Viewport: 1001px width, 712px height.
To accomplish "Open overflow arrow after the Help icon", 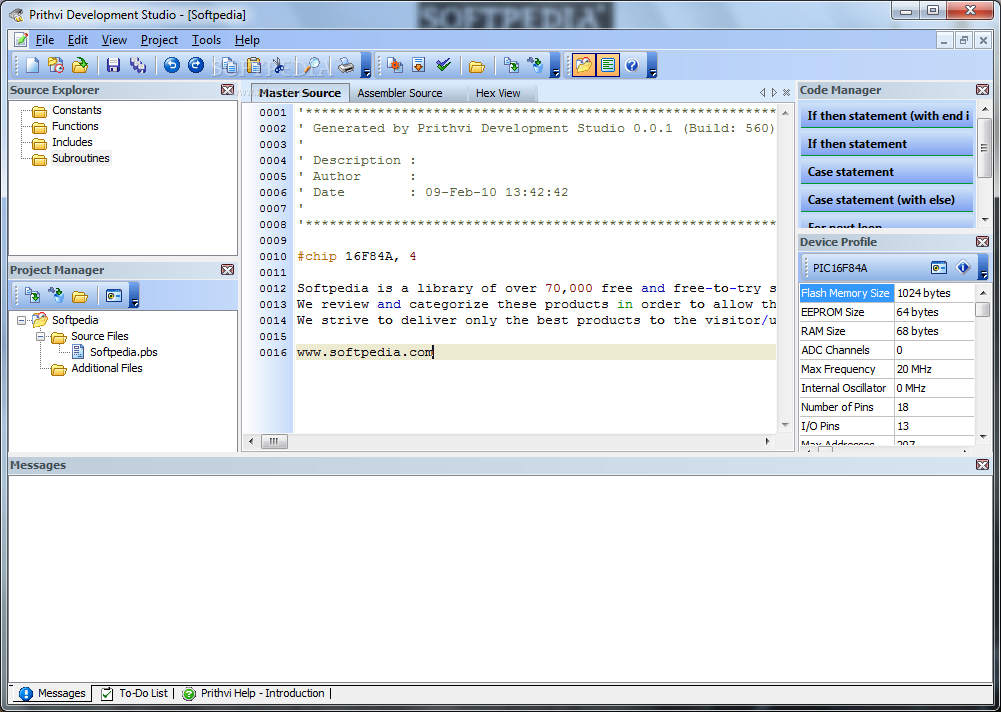I will [x=652, y=66].
